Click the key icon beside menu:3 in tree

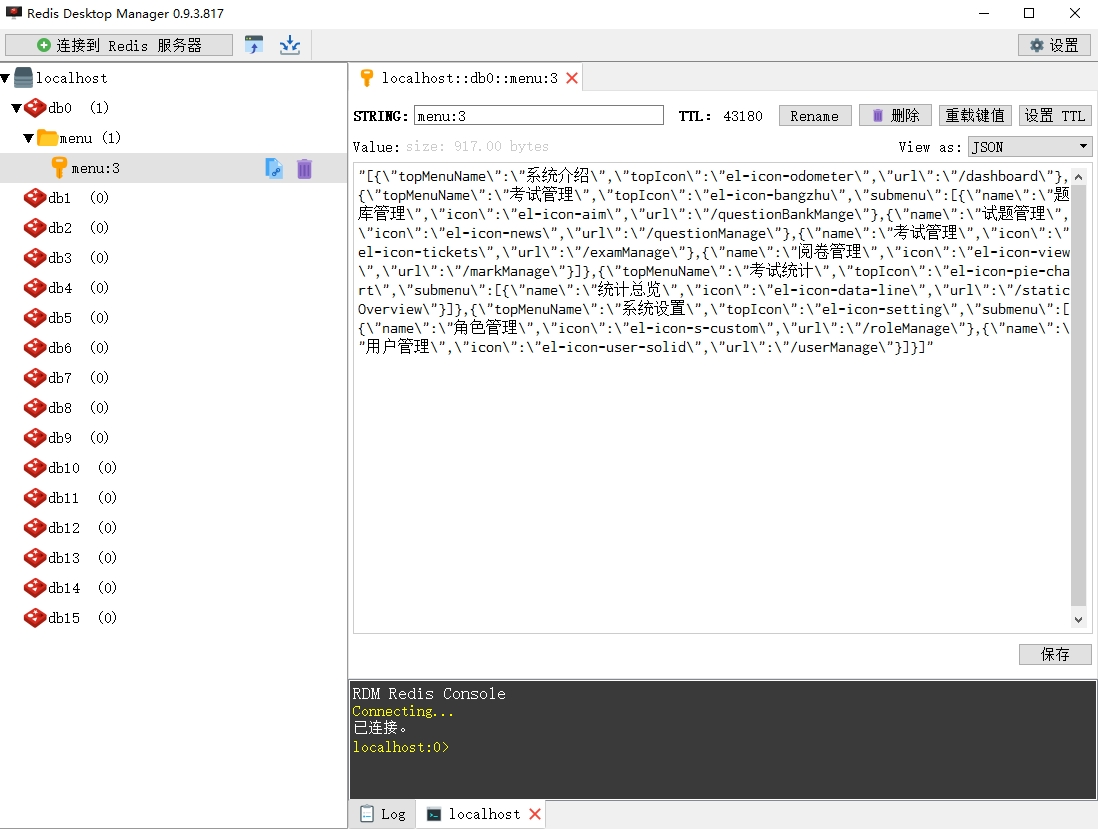60,168
